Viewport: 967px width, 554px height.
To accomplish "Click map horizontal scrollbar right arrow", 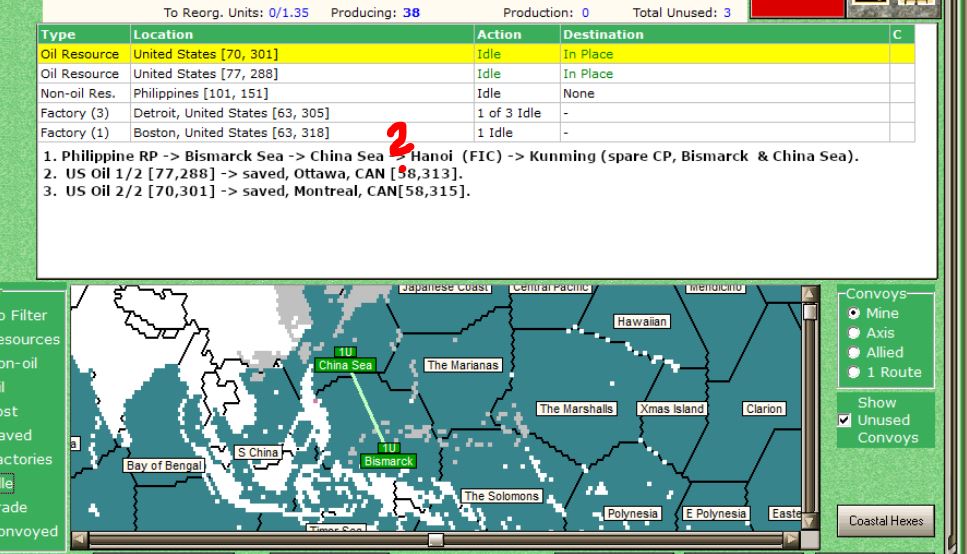I will tap(792, 540).
